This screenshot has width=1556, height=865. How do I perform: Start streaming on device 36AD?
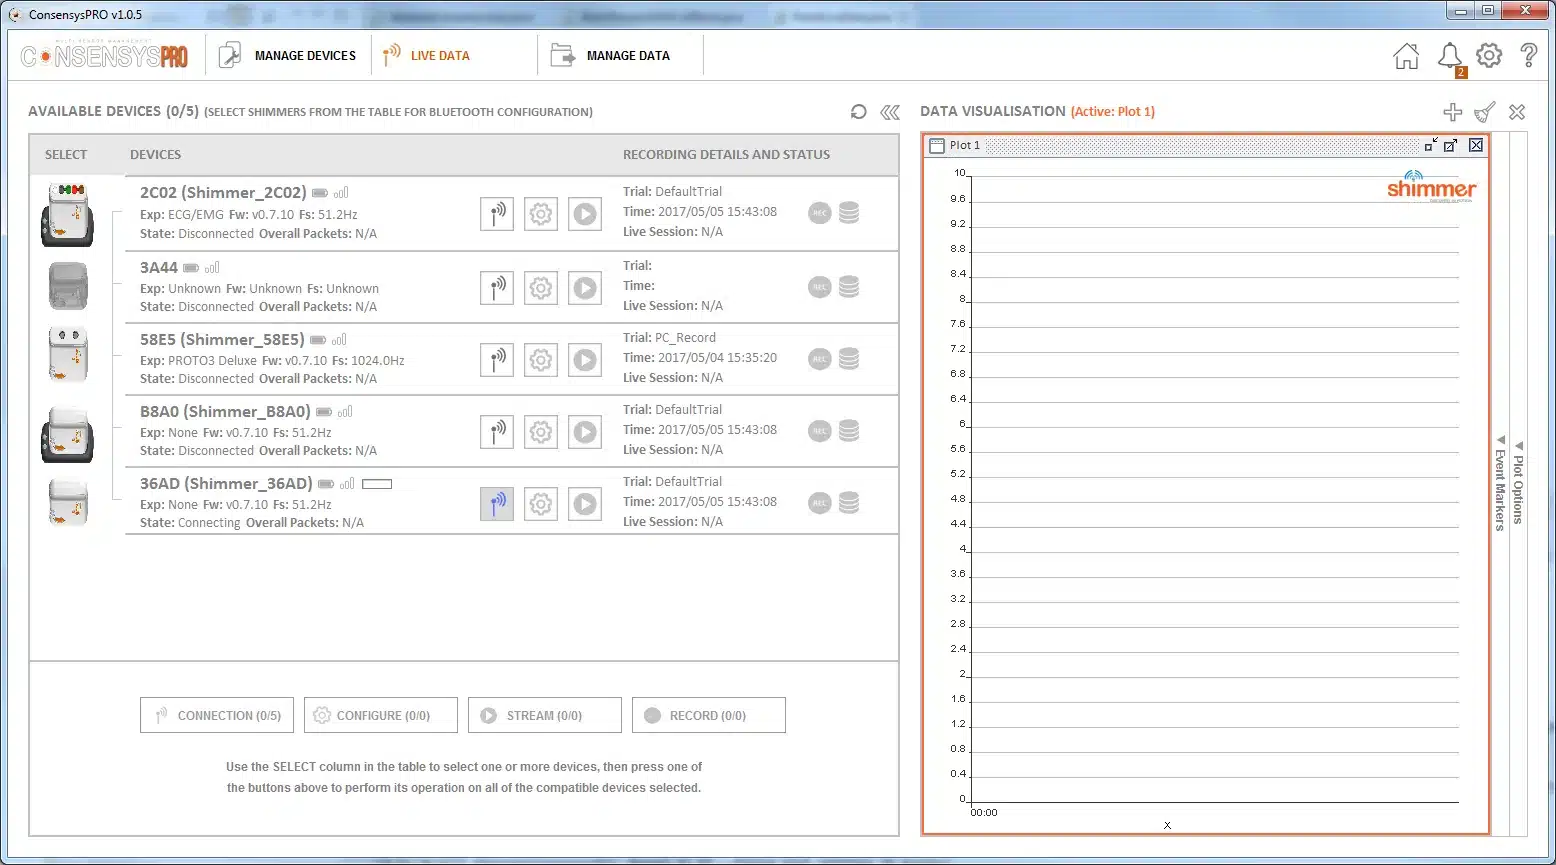[585, 504]
